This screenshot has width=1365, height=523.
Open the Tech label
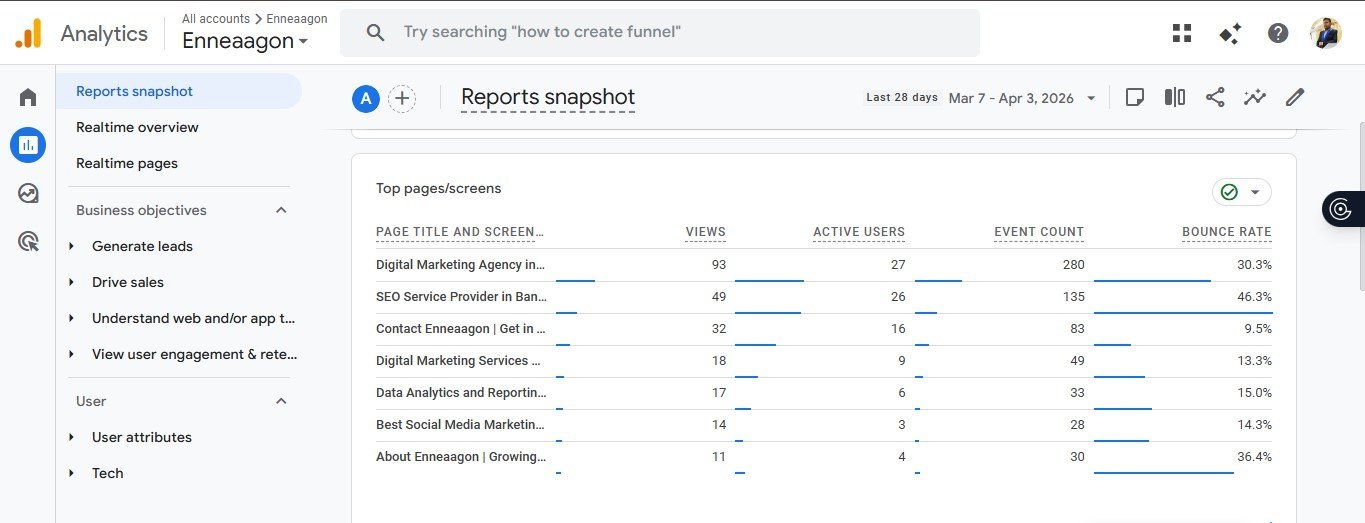108,473
